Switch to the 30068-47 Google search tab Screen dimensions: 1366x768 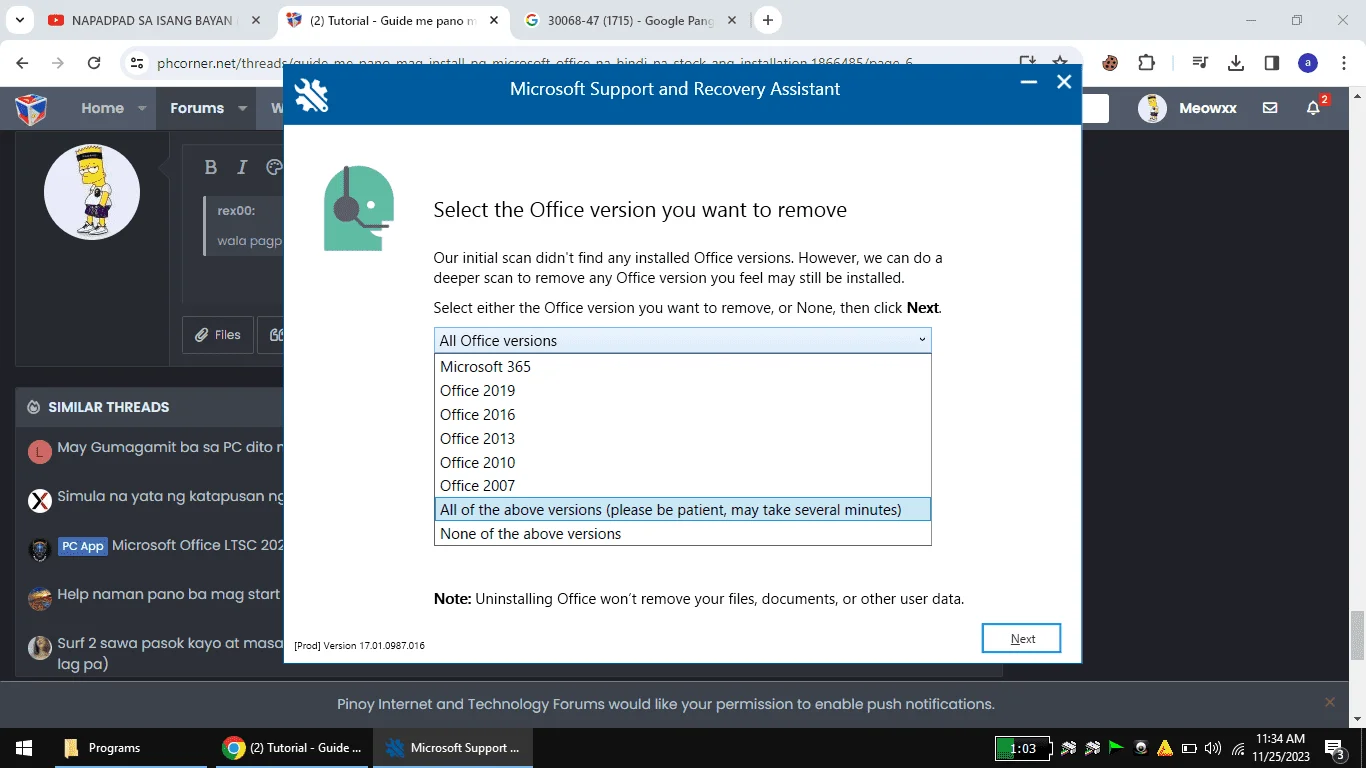(x=631, y=20)
